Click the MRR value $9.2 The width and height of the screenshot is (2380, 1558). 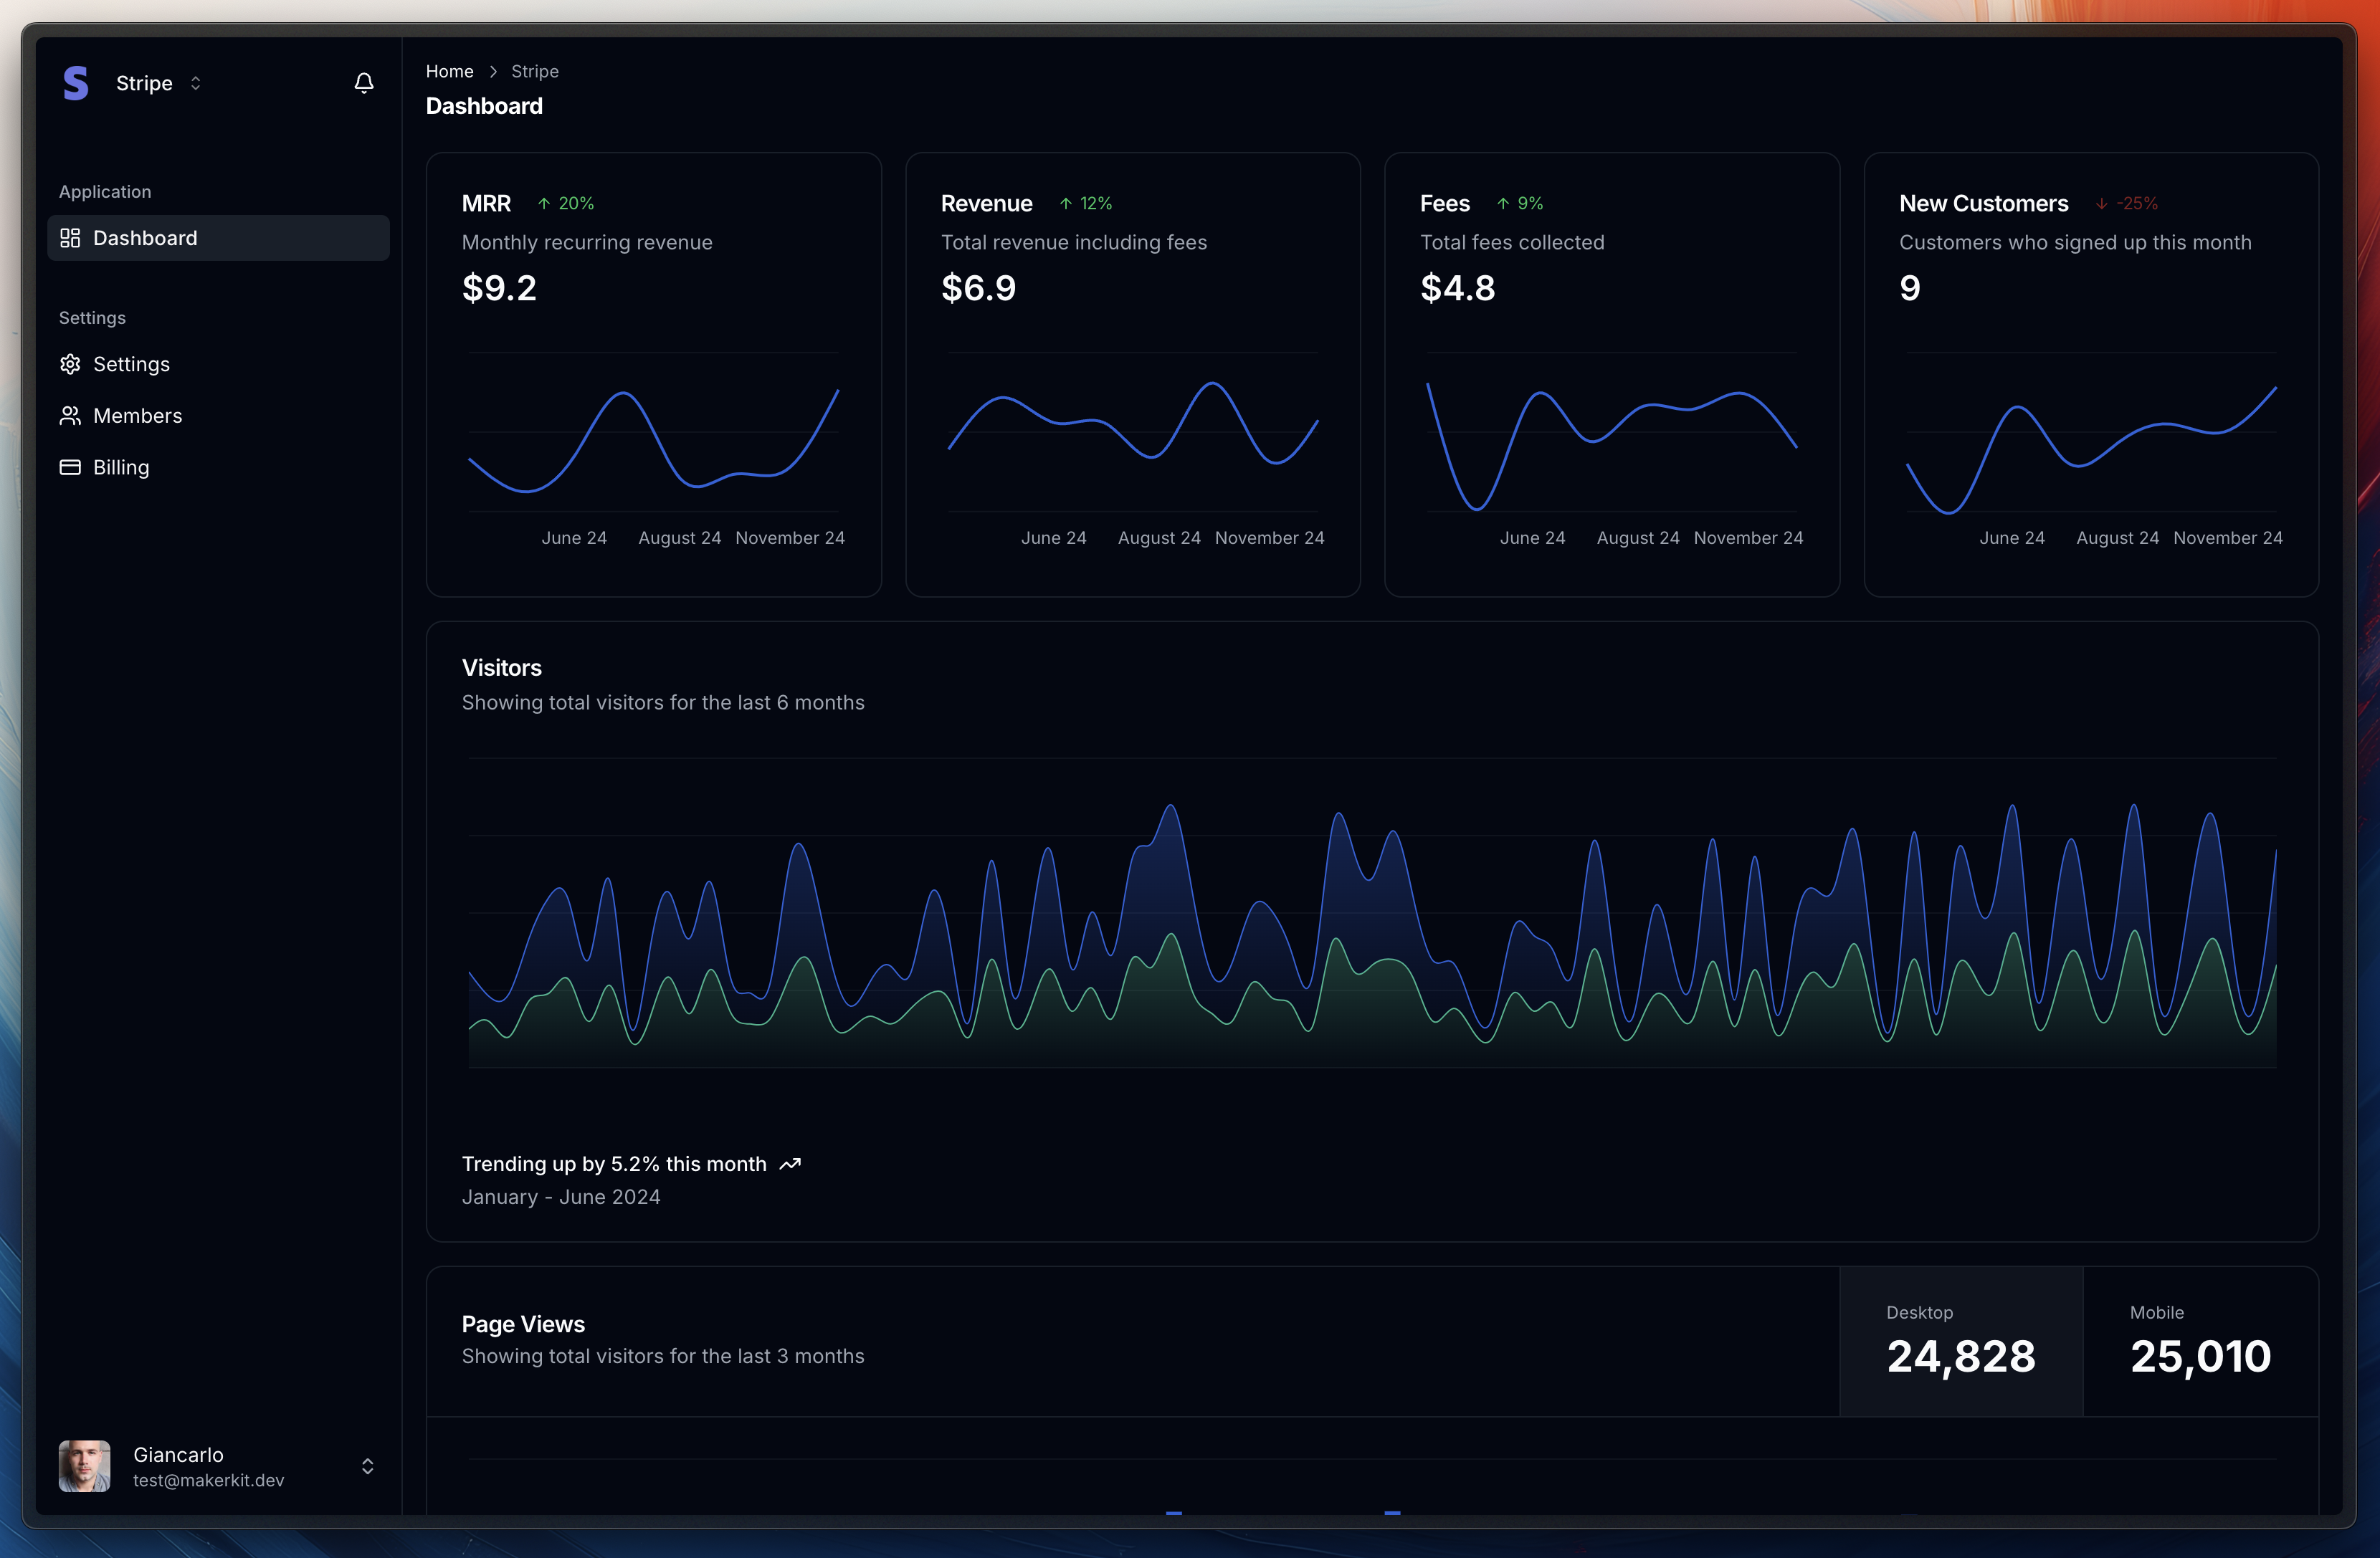[499, 288]
